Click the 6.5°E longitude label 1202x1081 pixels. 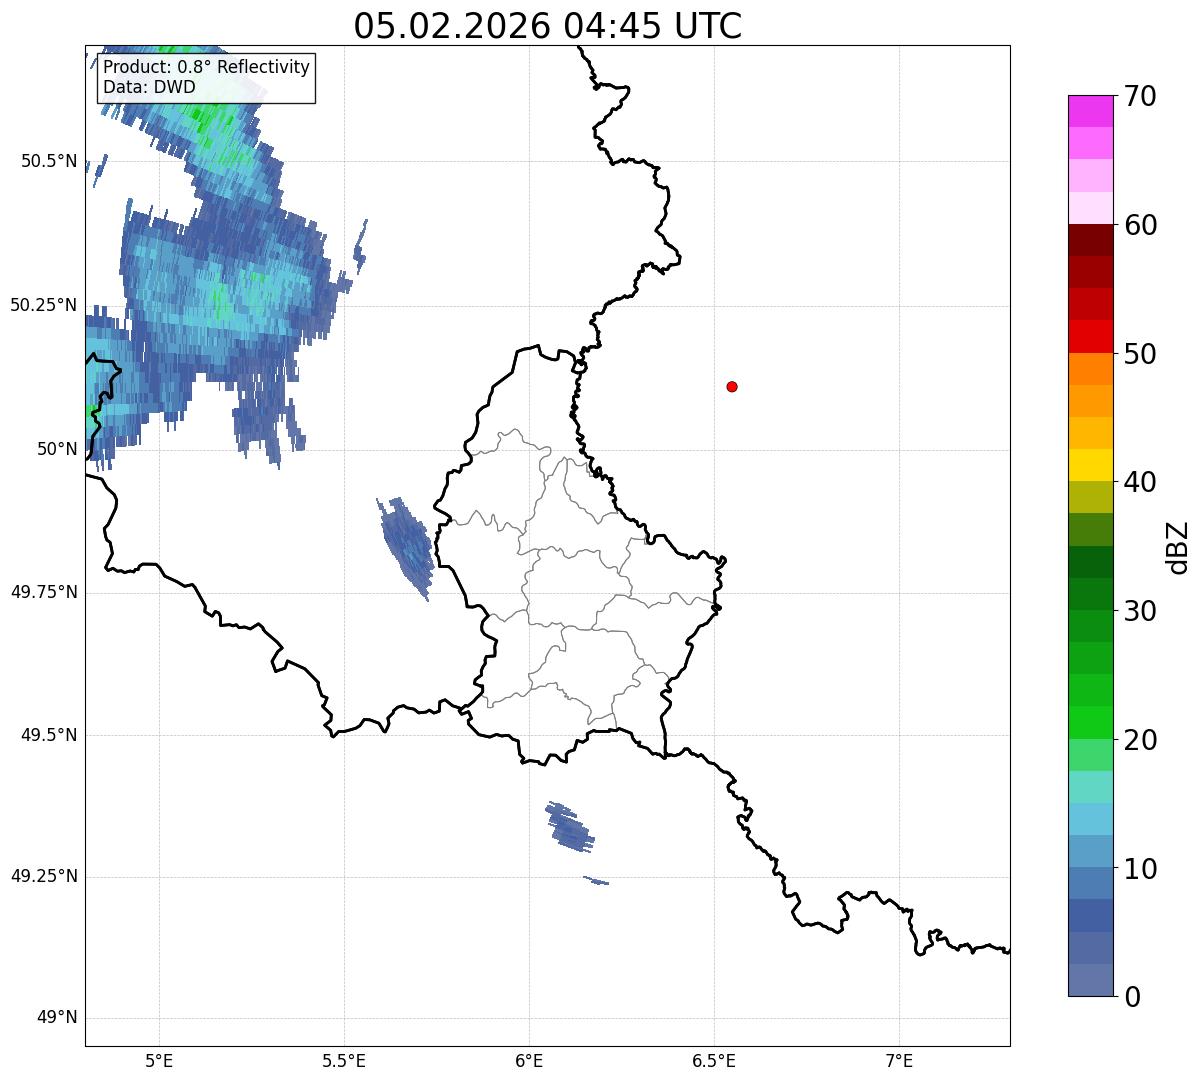click(x=714, y=1060)
